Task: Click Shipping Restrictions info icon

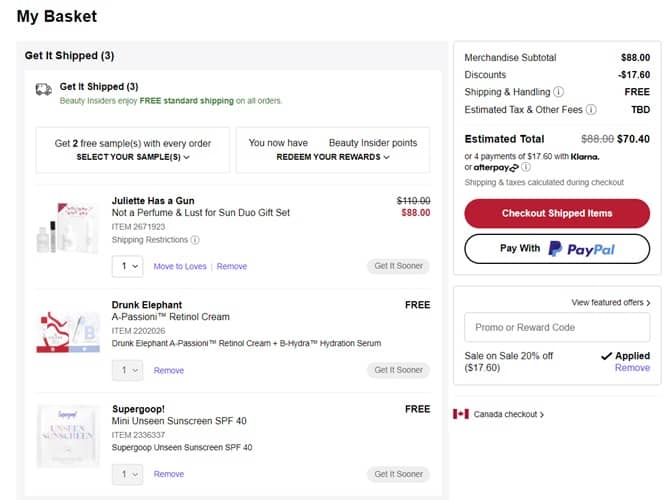Action: [x=194, y=240]
